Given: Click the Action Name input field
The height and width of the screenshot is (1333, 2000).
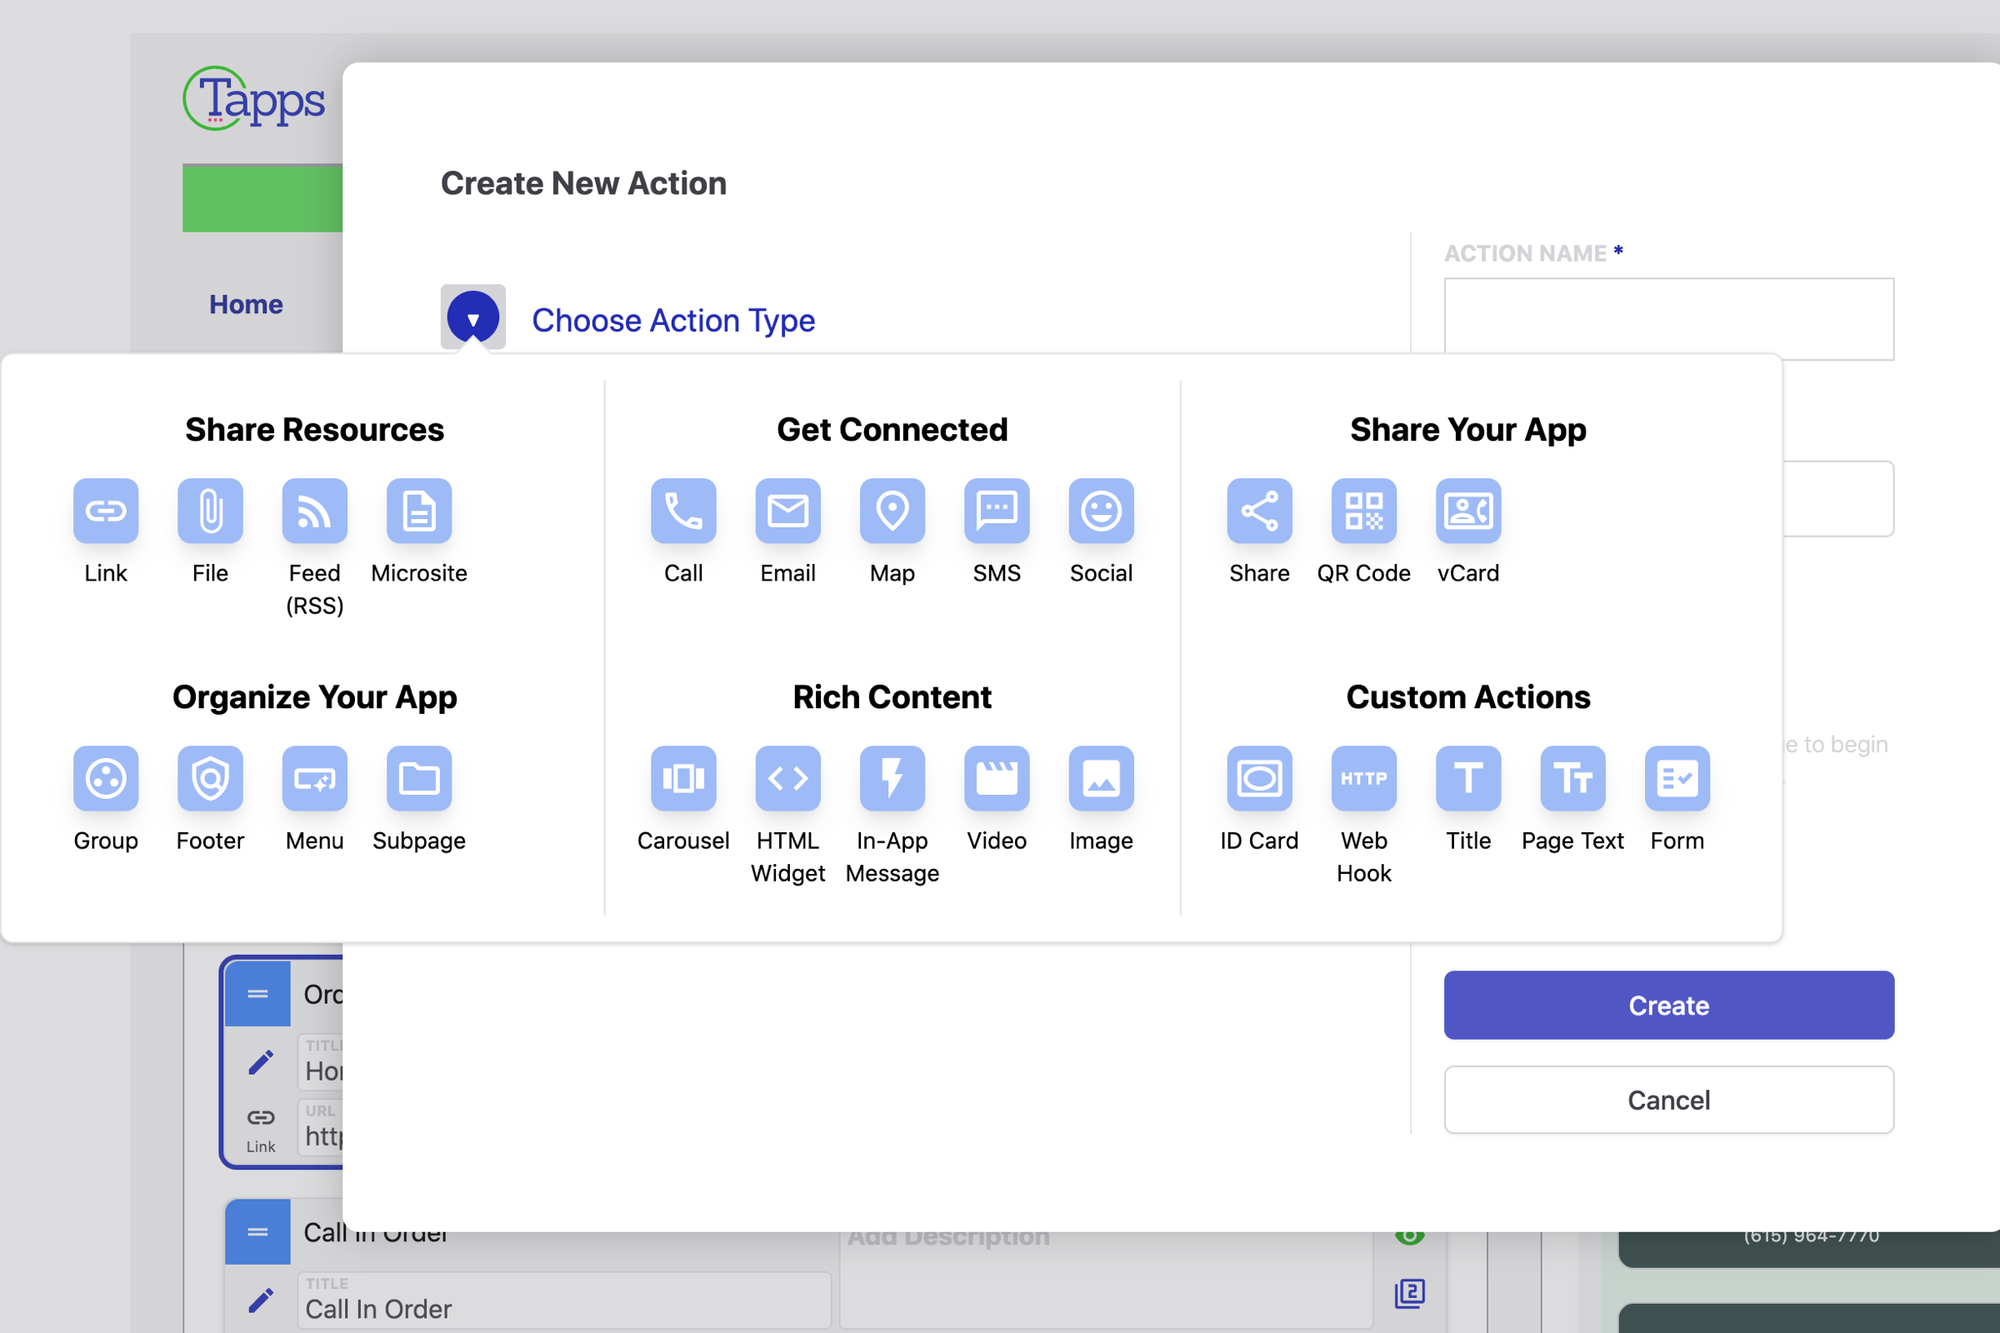Looking at the screenshot, I should click(1668, 318).
